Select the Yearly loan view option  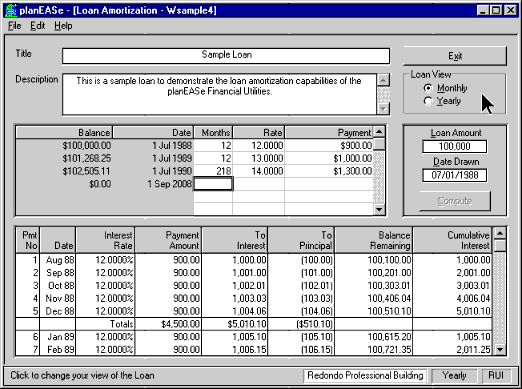tap(442, 101)
